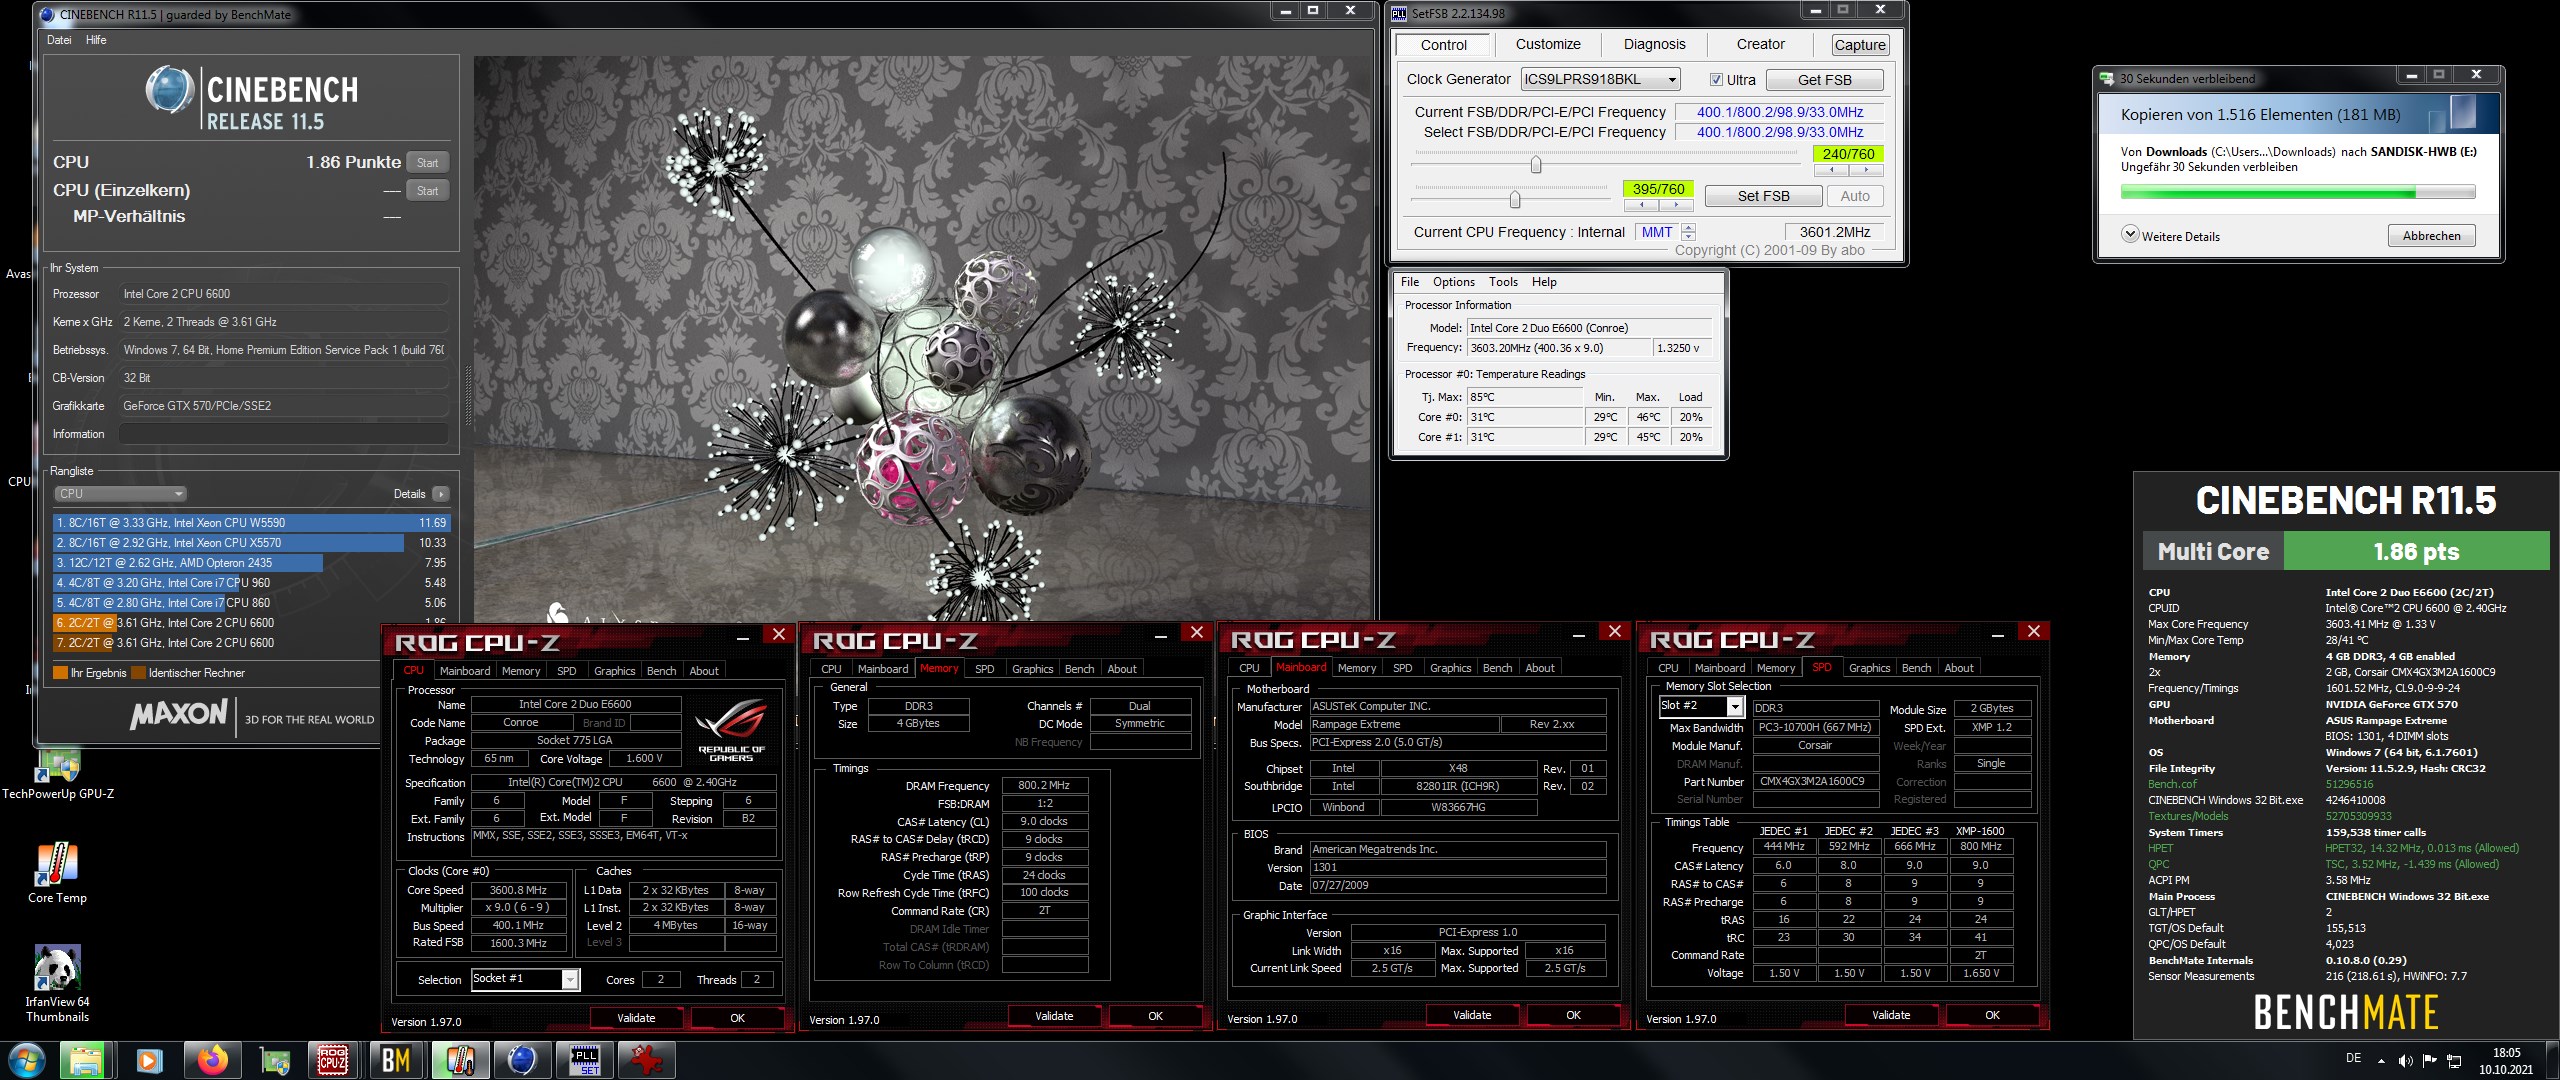Switch to BenchMate BM taskbar icon

pyautogui.click(x=396, y=1060)
